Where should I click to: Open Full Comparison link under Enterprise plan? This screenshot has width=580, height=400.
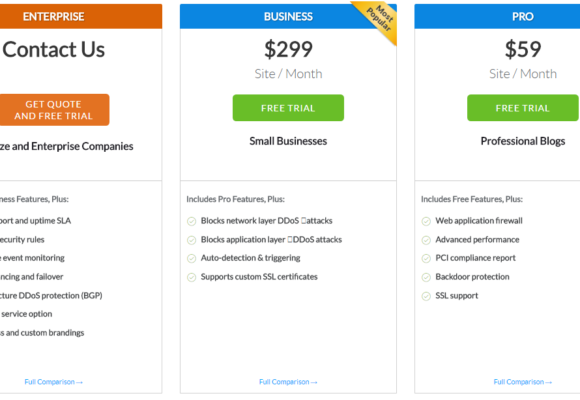pos(54,382)
